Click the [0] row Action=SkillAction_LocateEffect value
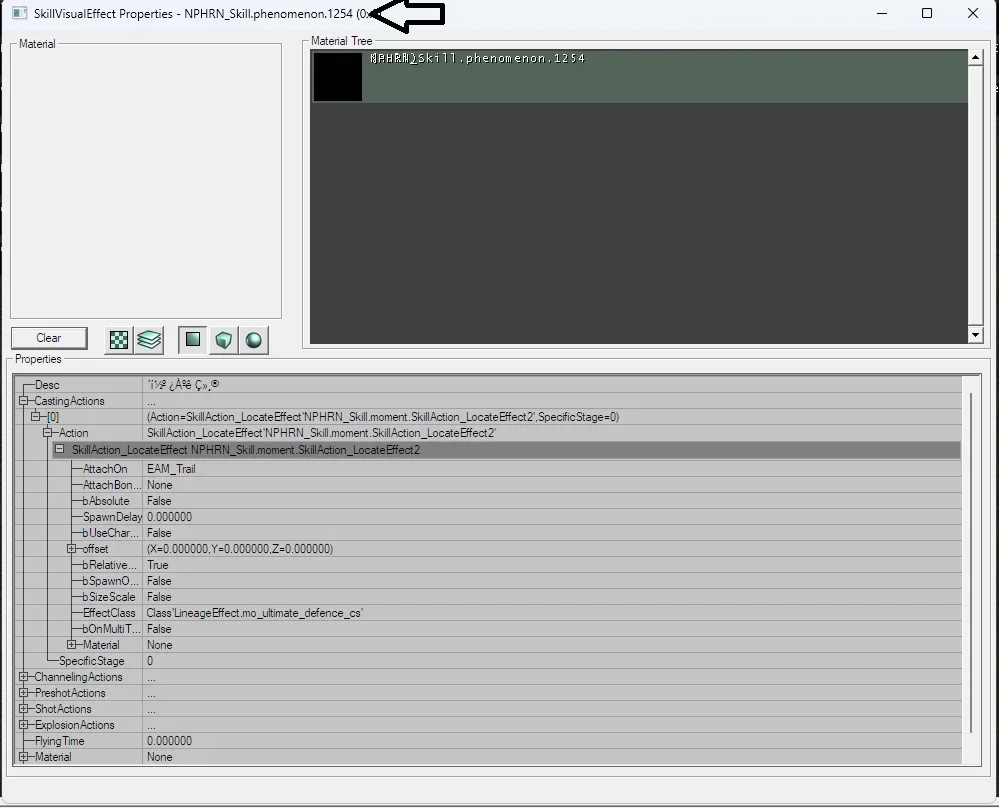999x808 pixels. click(x=383, y=417)
